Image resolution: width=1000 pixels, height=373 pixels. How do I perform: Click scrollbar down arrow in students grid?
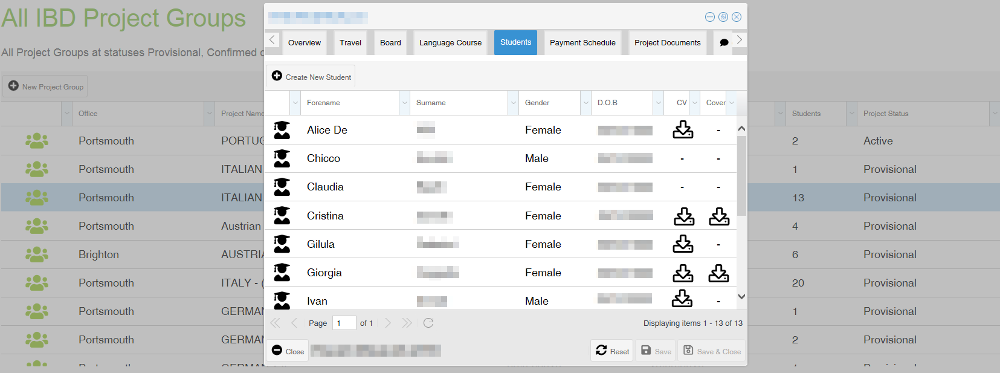[741, 296]
